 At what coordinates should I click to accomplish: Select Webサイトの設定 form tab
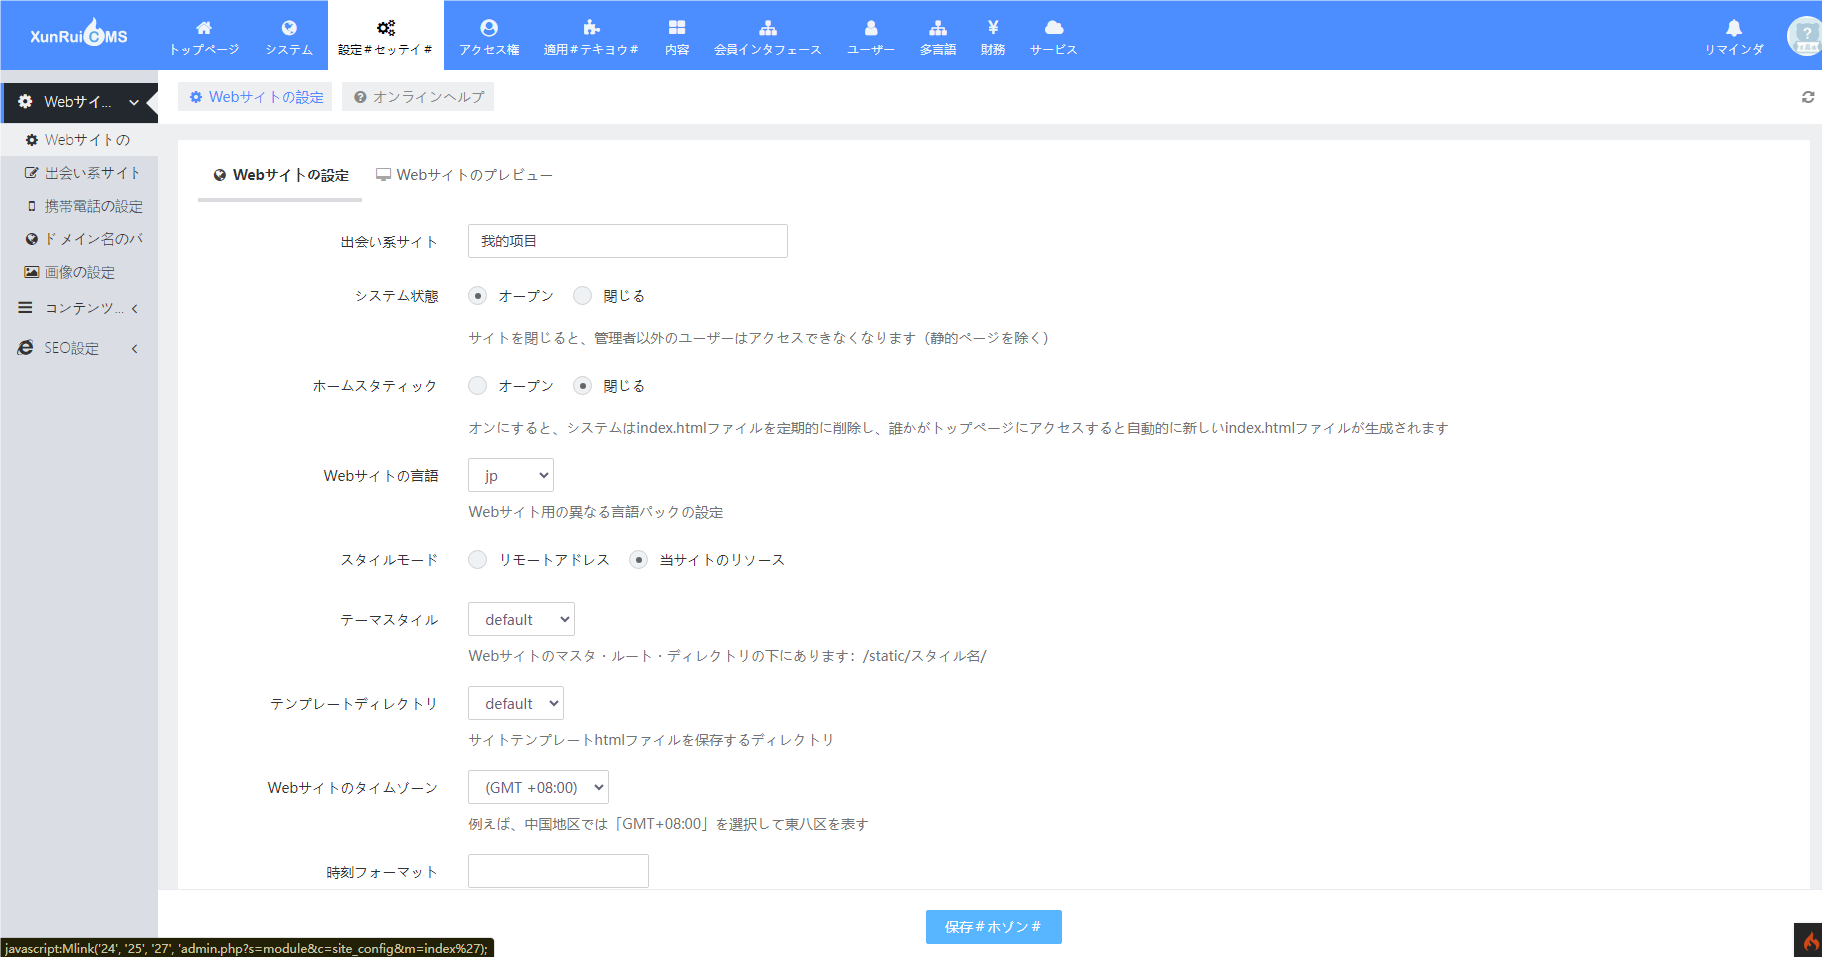pyautogui.click(x=280, y=175)
